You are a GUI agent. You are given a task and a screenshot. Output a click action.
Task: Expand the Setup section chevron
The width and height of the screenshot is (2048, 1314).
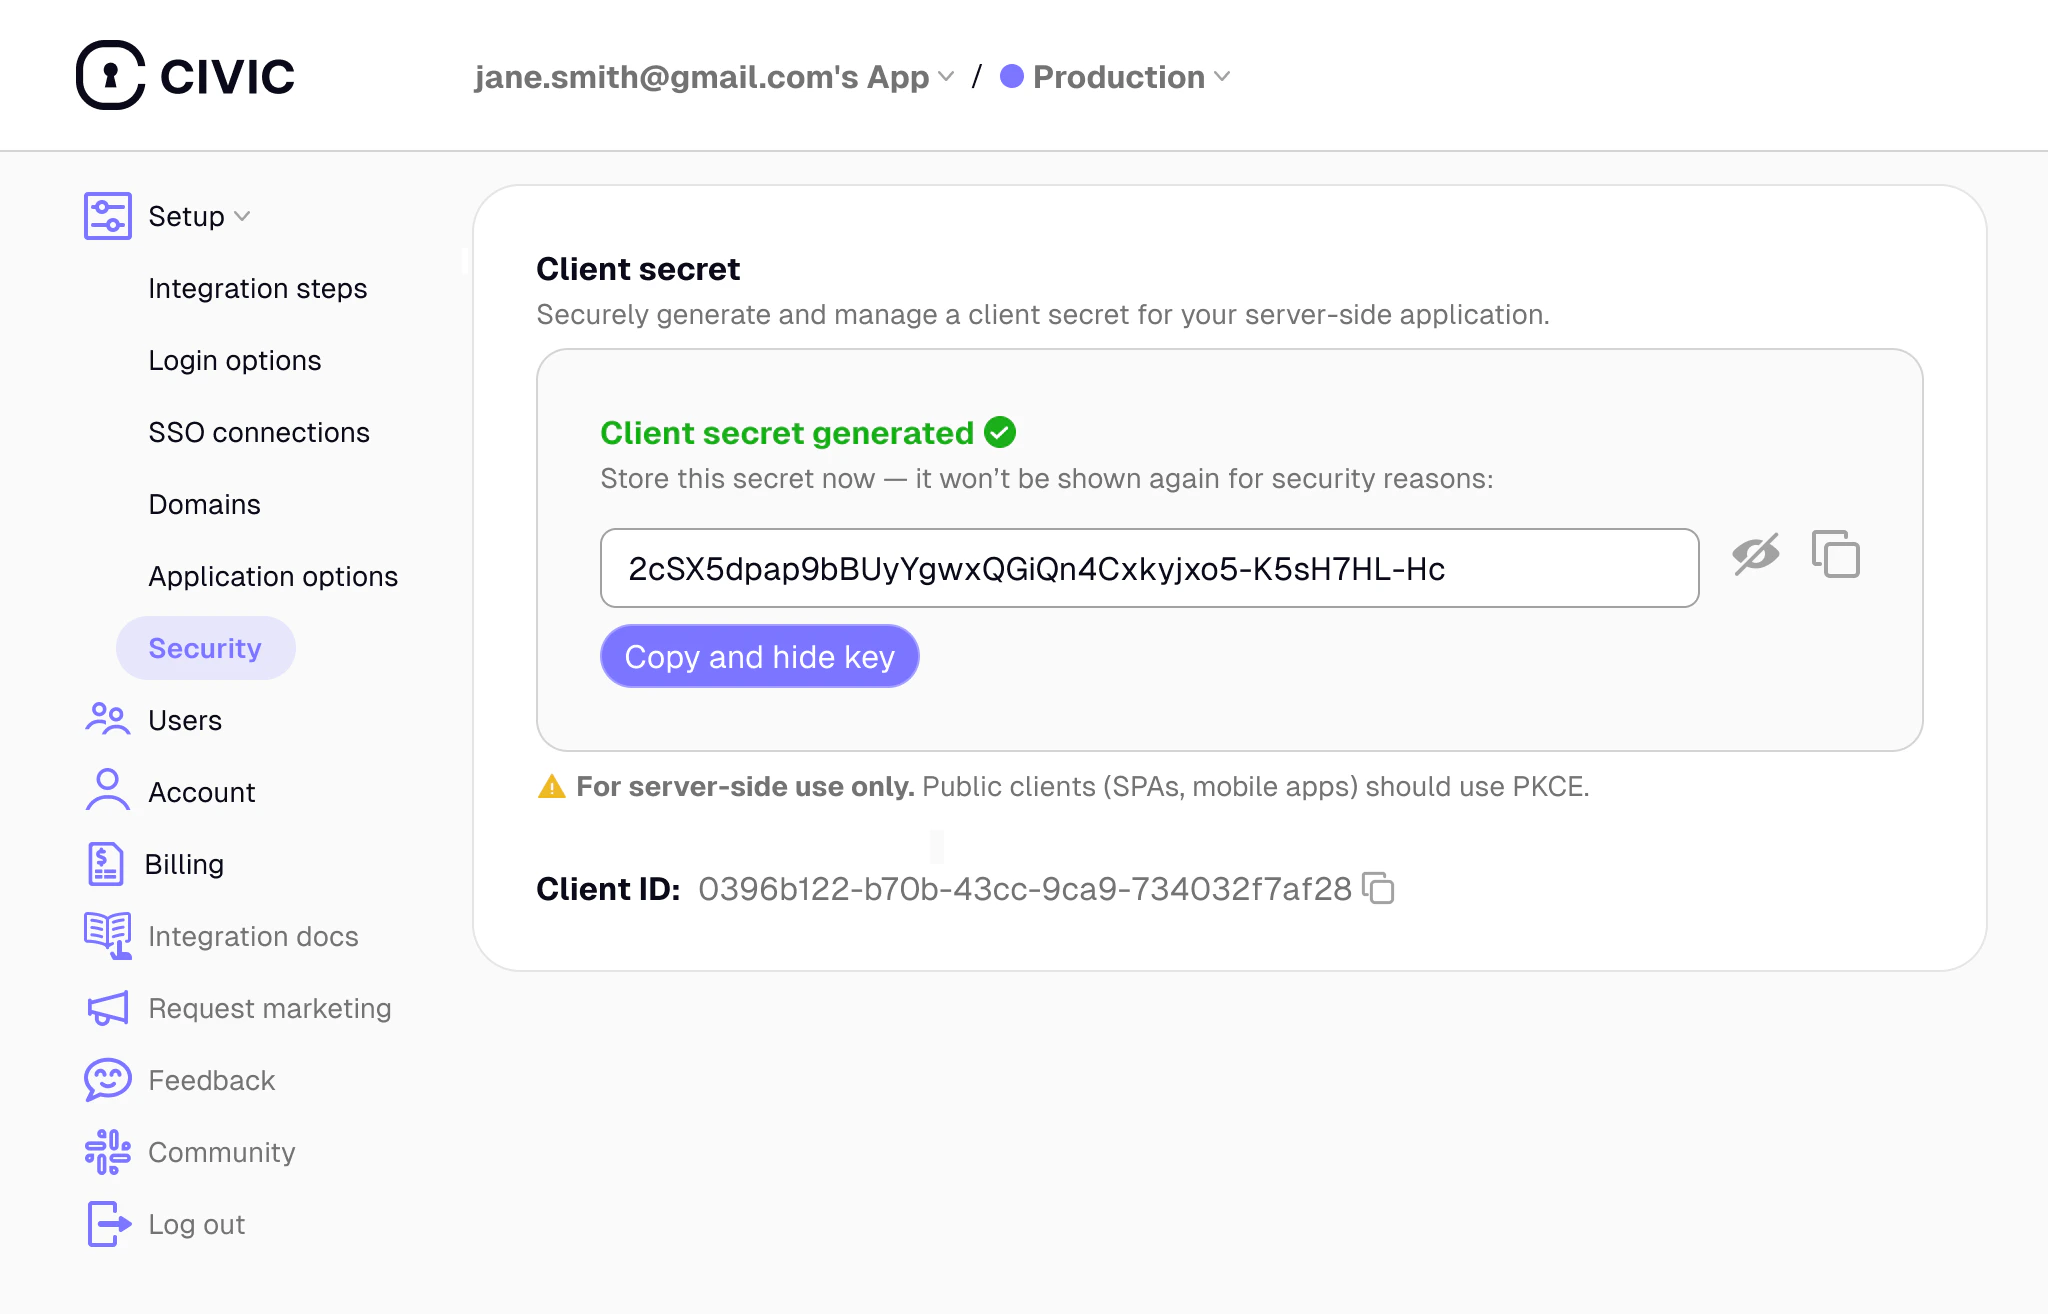click(242, 216)
